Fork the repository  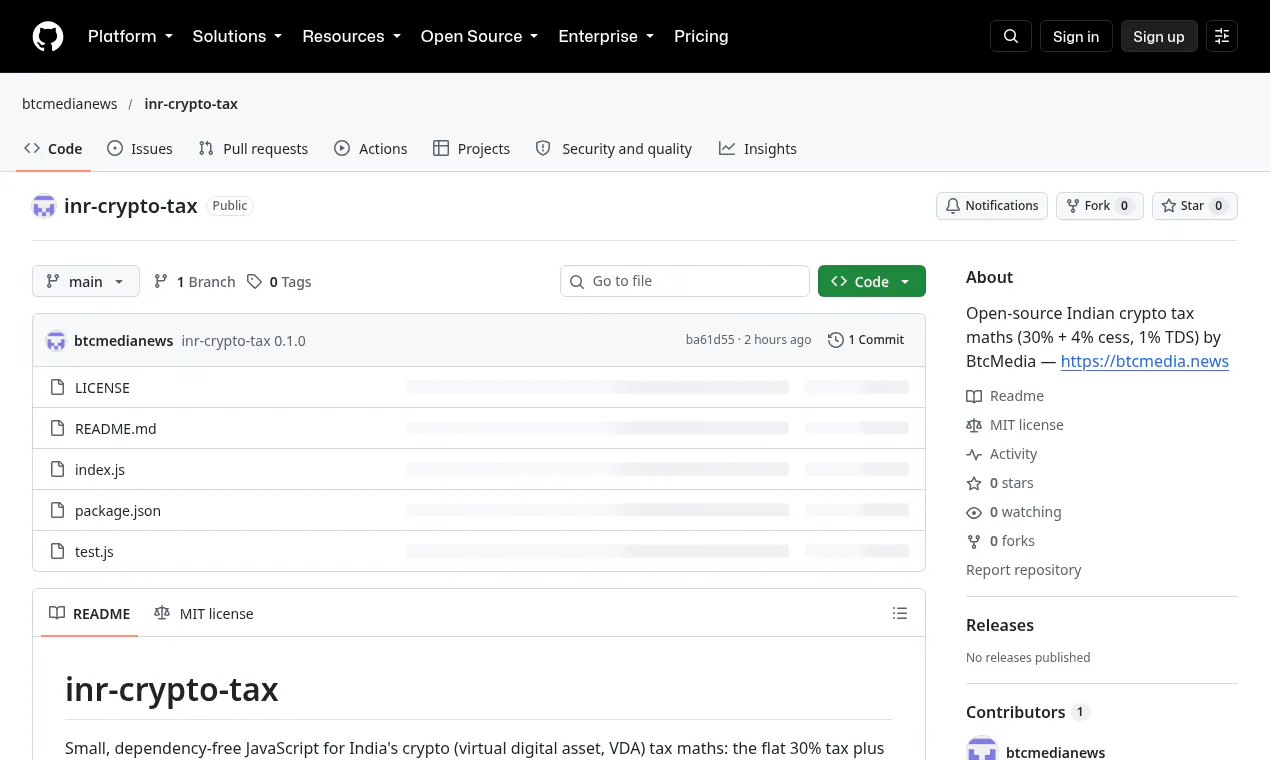[1100, 206]
